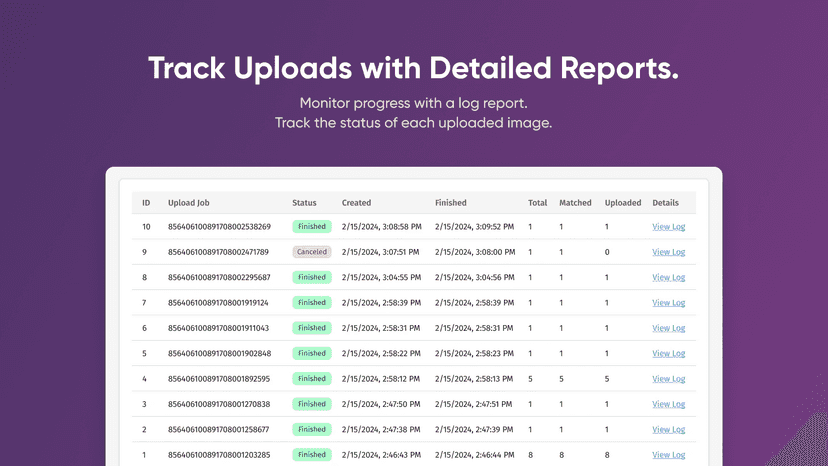Select upload job 85640610089170800​2471789
The image size is (828, 466).
pos(218,252)
